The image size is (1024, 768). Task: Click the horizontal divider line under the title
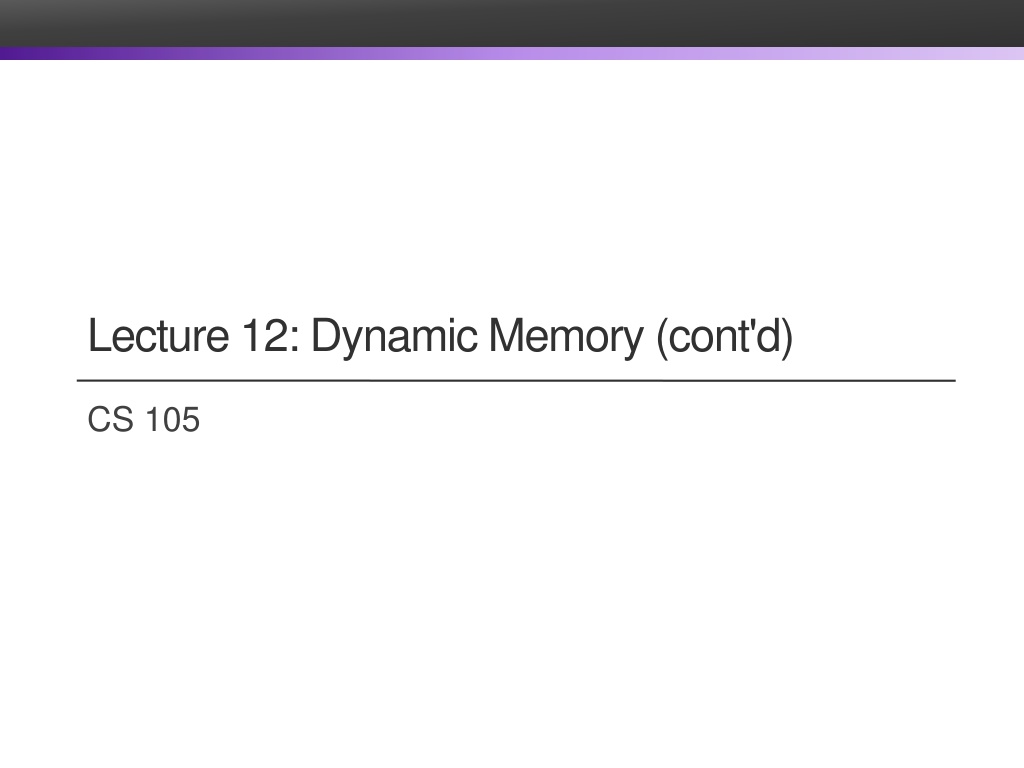click(x=516, y=380)
